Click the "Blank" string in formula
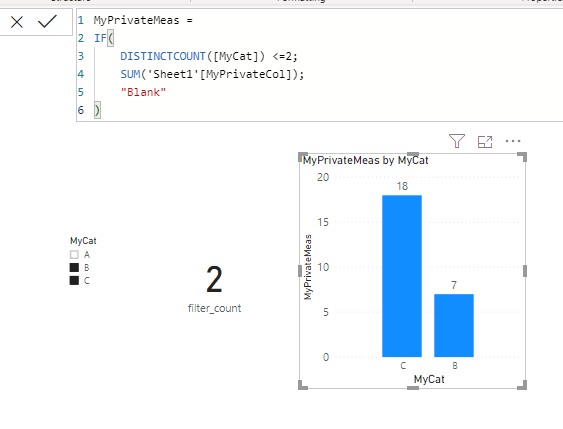Image resolution: width=563 pixels, height=429 pixels. [x=143, y=92]
